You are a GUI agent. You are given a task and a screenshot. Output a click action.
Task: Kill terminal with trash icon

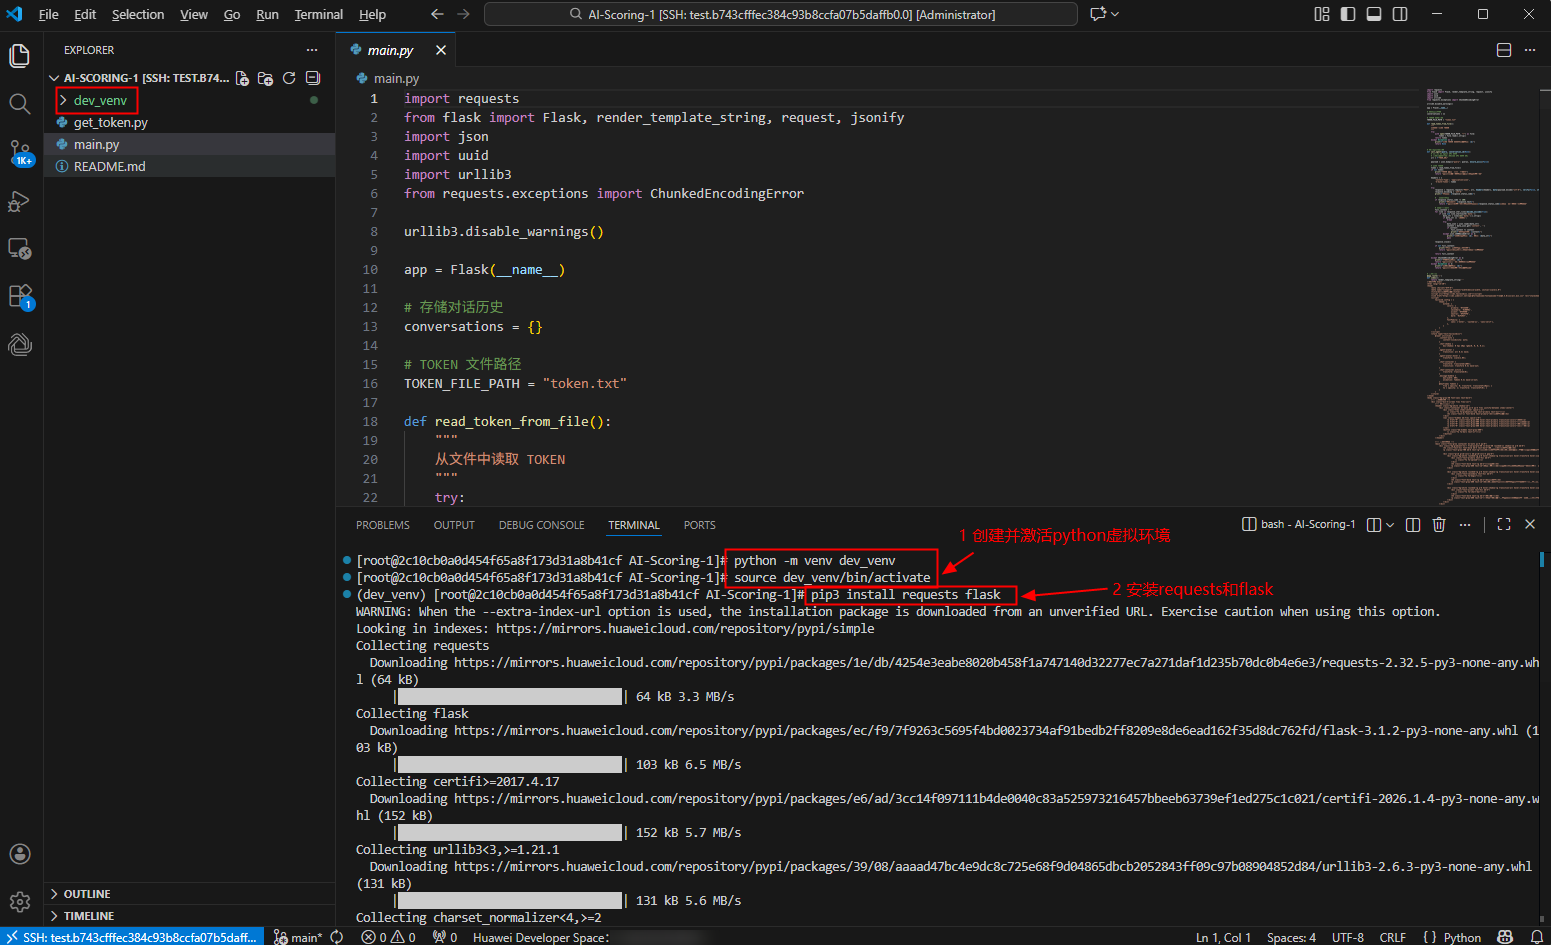[1439, 524]
